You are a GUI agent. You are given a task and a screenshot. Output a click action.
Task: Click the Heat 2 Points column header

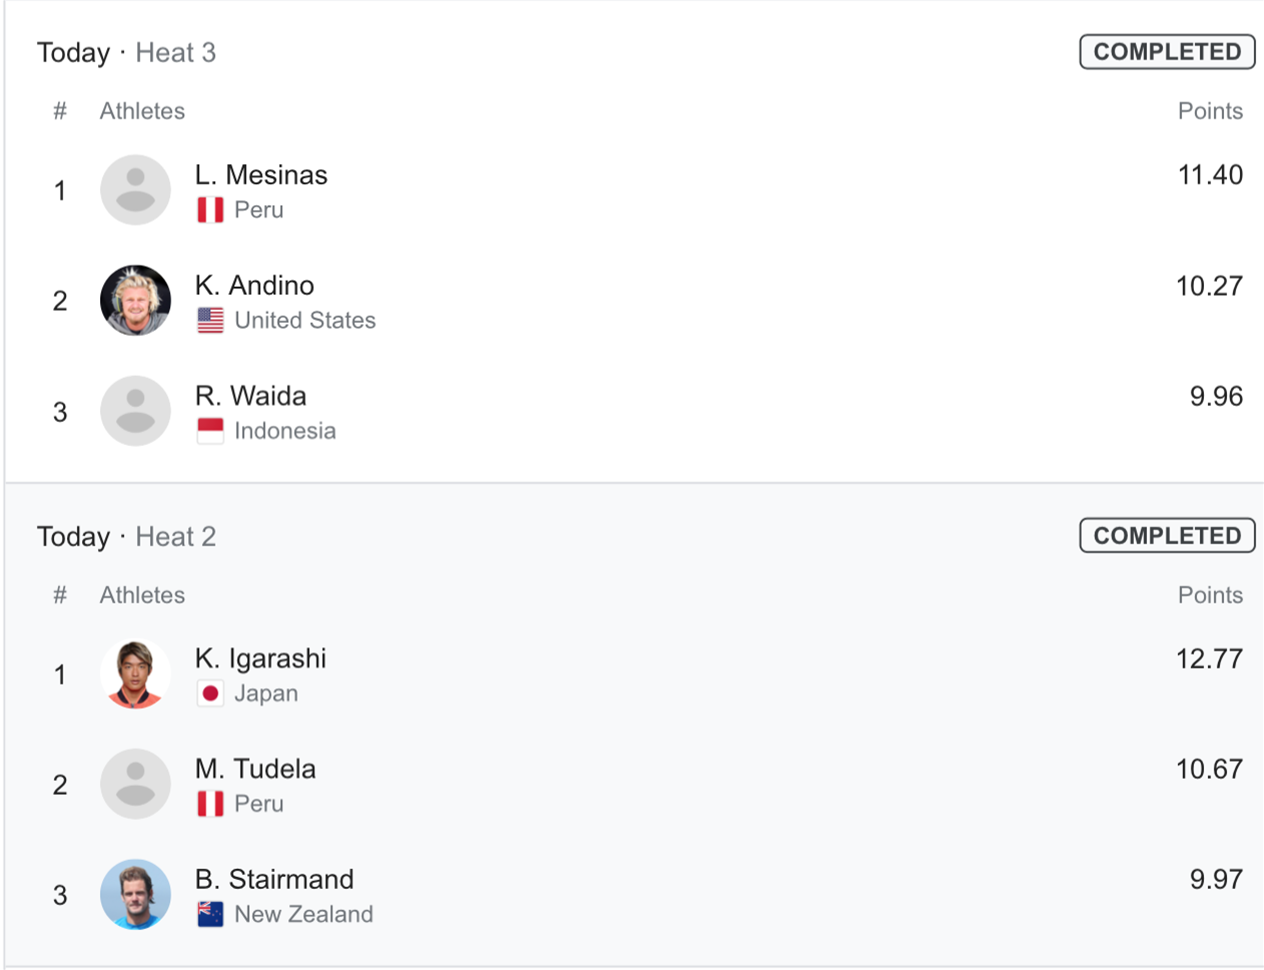coord(1210,595)
